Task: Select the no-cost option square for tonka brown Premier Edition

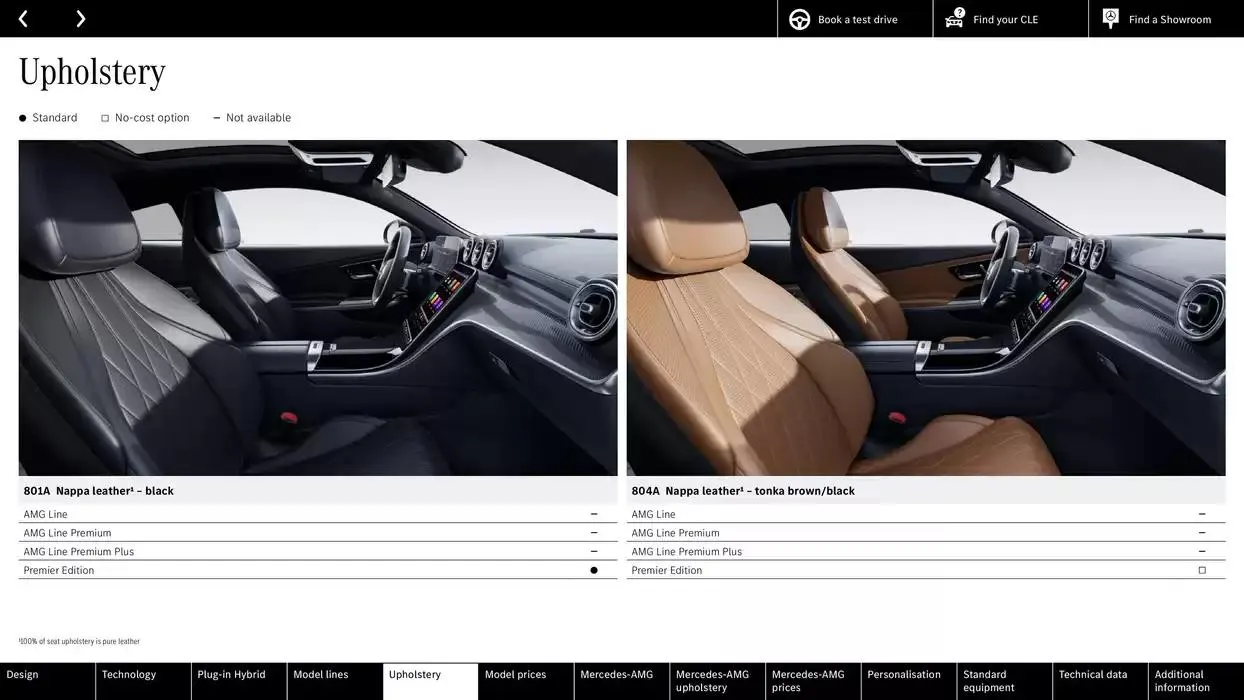Action: pos(1202,569)
